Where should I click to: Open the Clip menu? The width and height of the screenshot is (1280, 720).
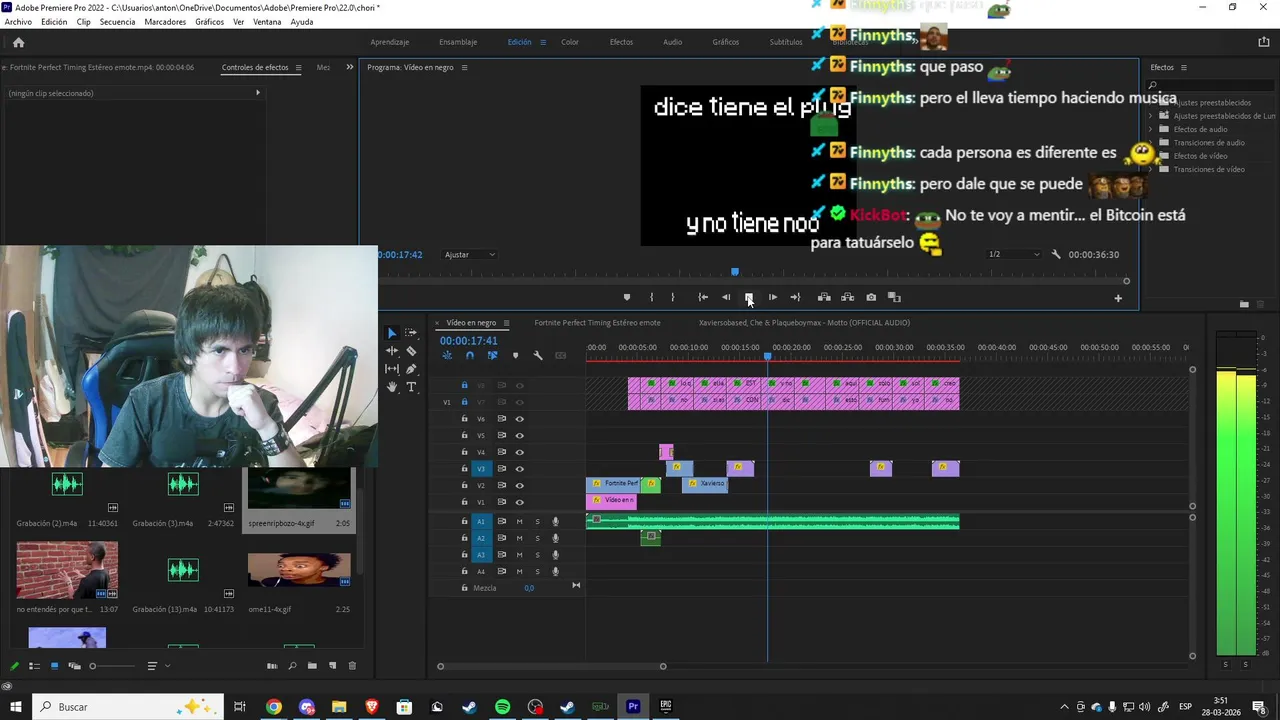click(83, 21)
